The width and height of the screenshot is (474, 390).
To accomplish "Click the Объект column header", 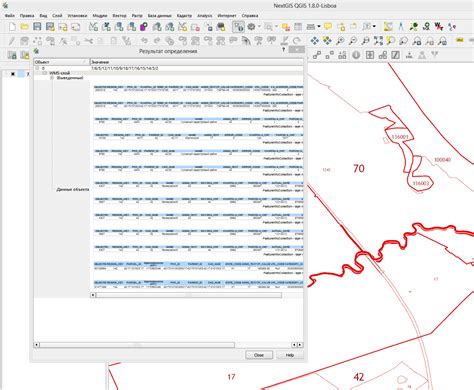I will [62, 62].
